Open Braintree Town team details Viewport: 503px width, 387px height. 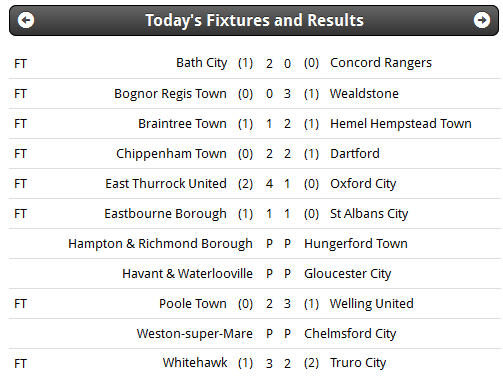pos(182,124)
